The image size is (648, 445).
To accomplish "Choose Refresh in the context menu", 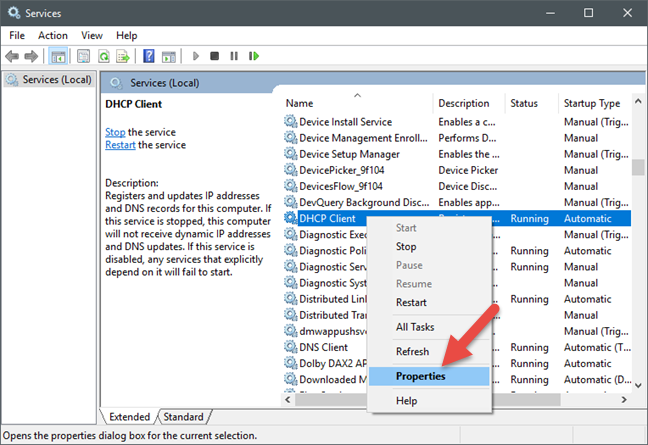I will coord(429,352).
